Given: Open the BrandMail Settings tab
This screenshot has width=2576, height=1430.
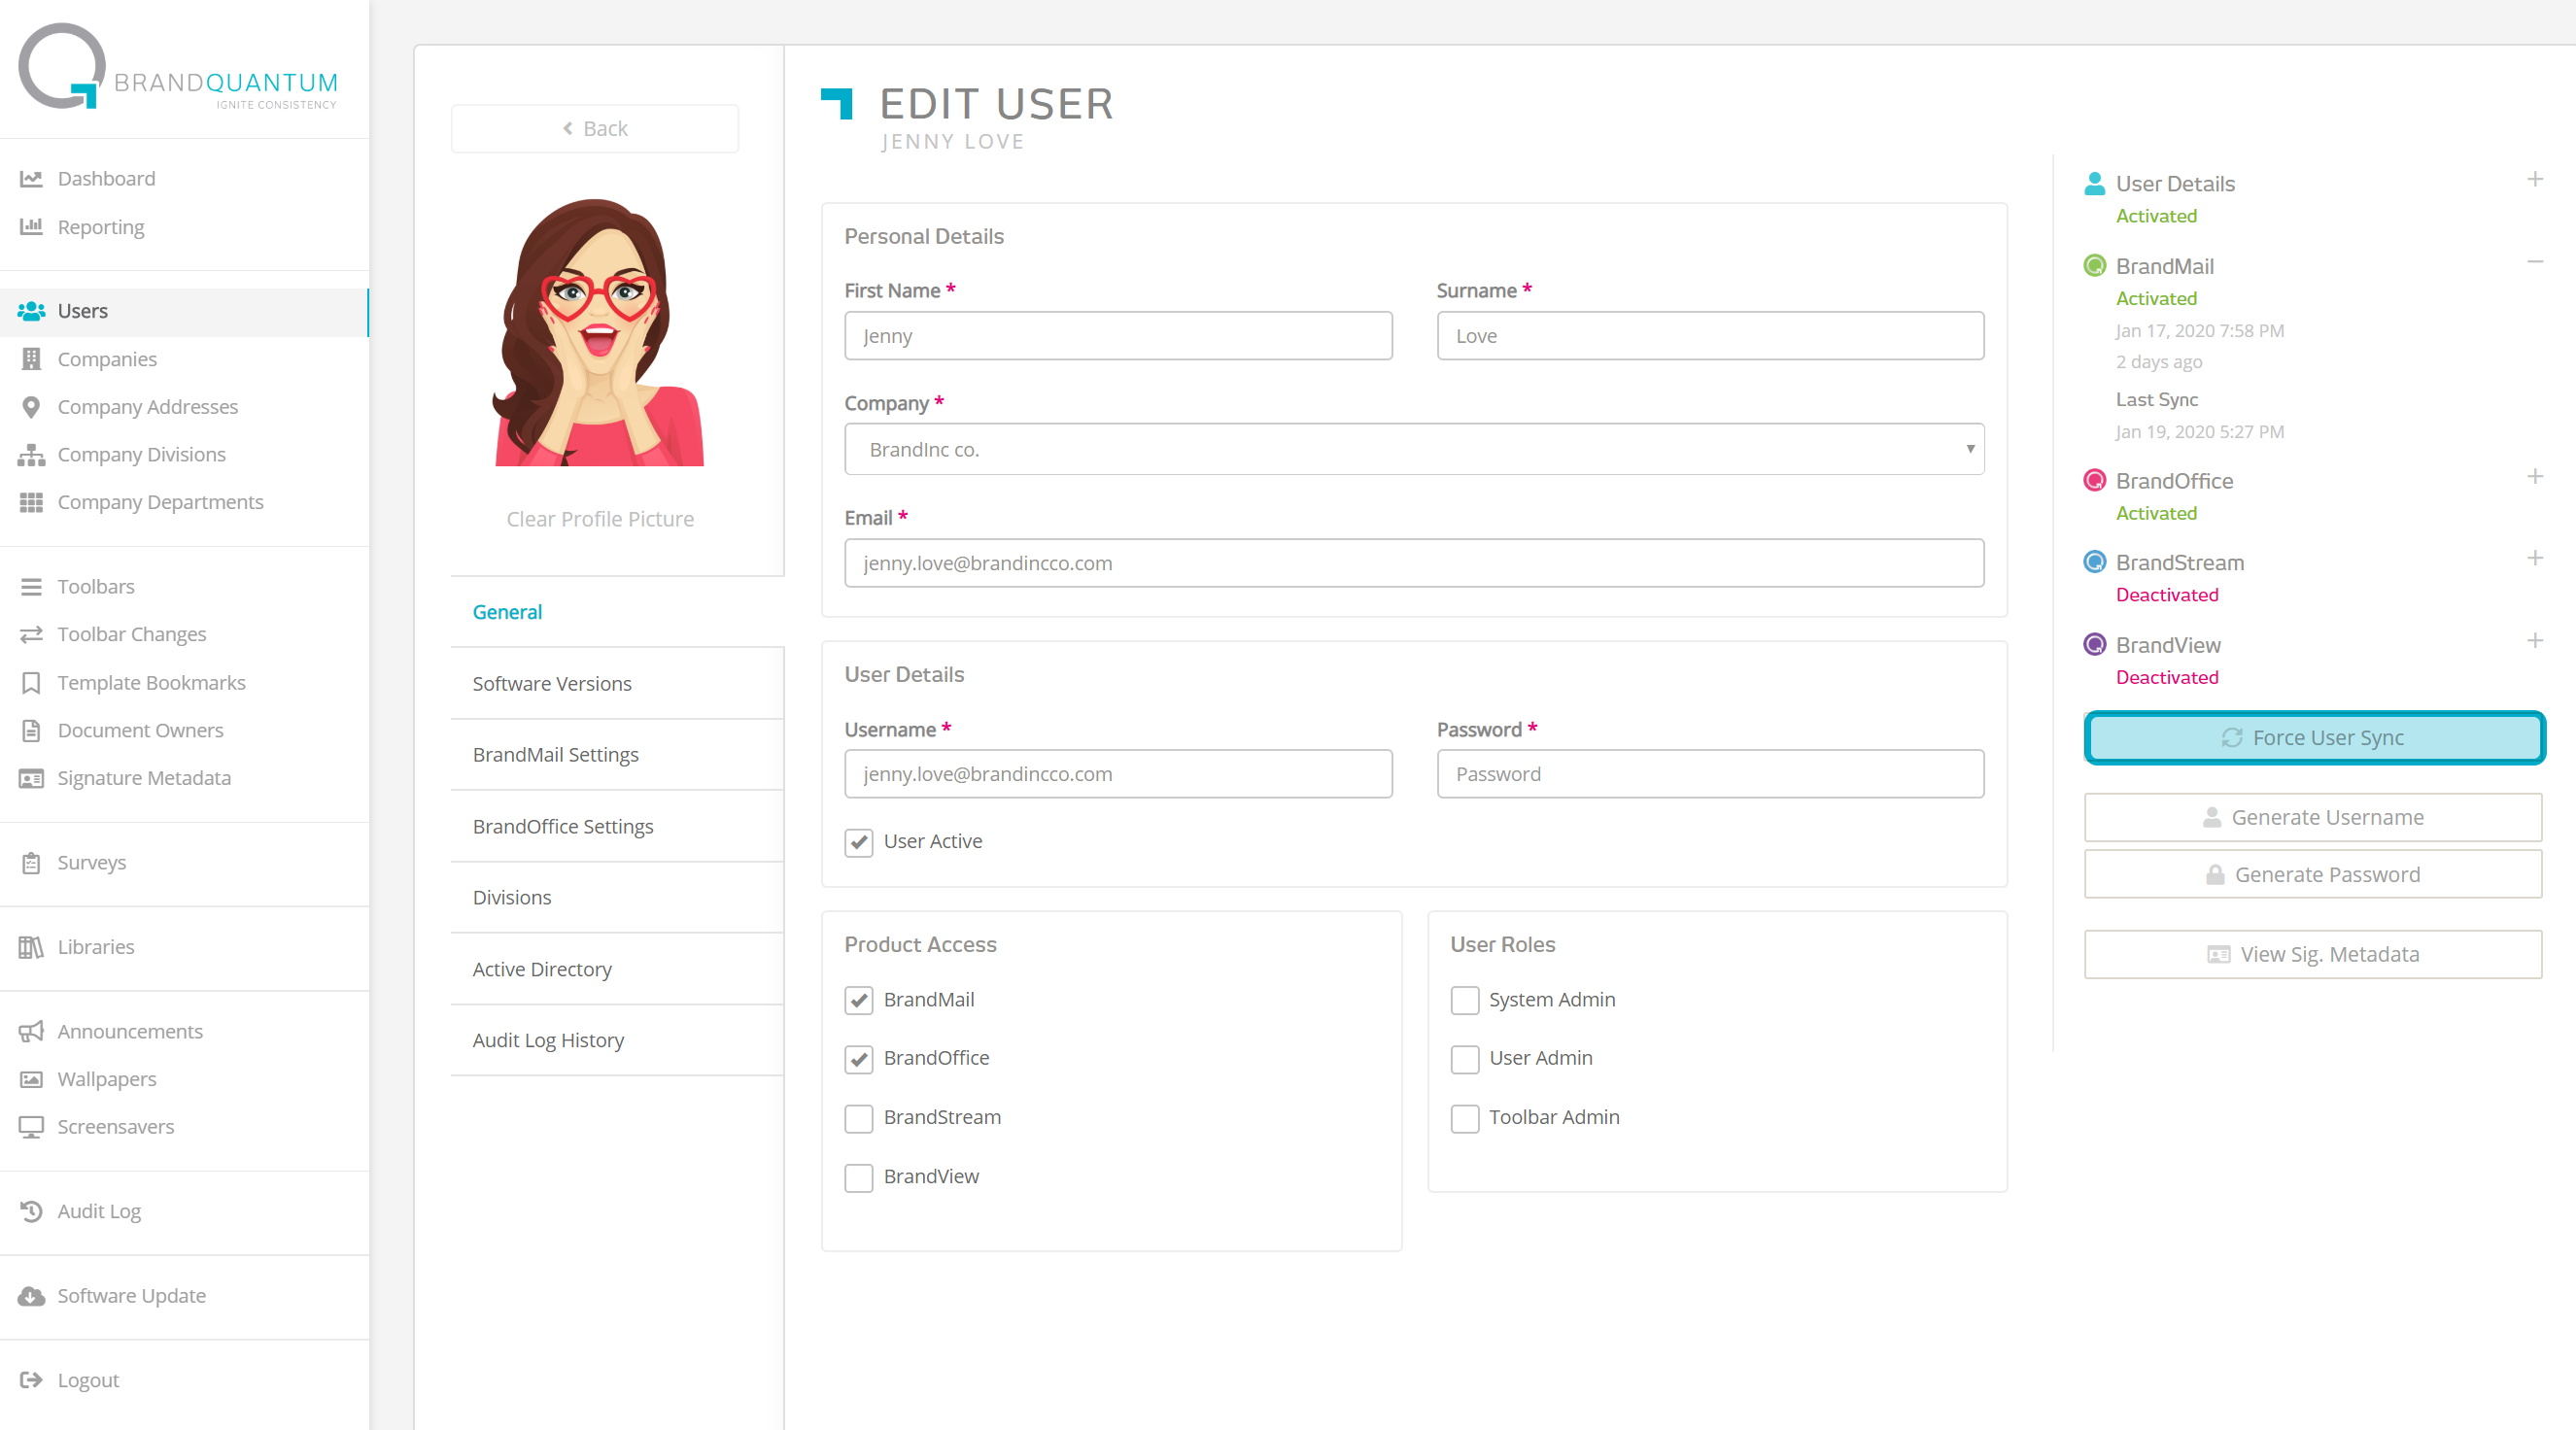Looking at the screenshot, I should click(x=555, y=755).
